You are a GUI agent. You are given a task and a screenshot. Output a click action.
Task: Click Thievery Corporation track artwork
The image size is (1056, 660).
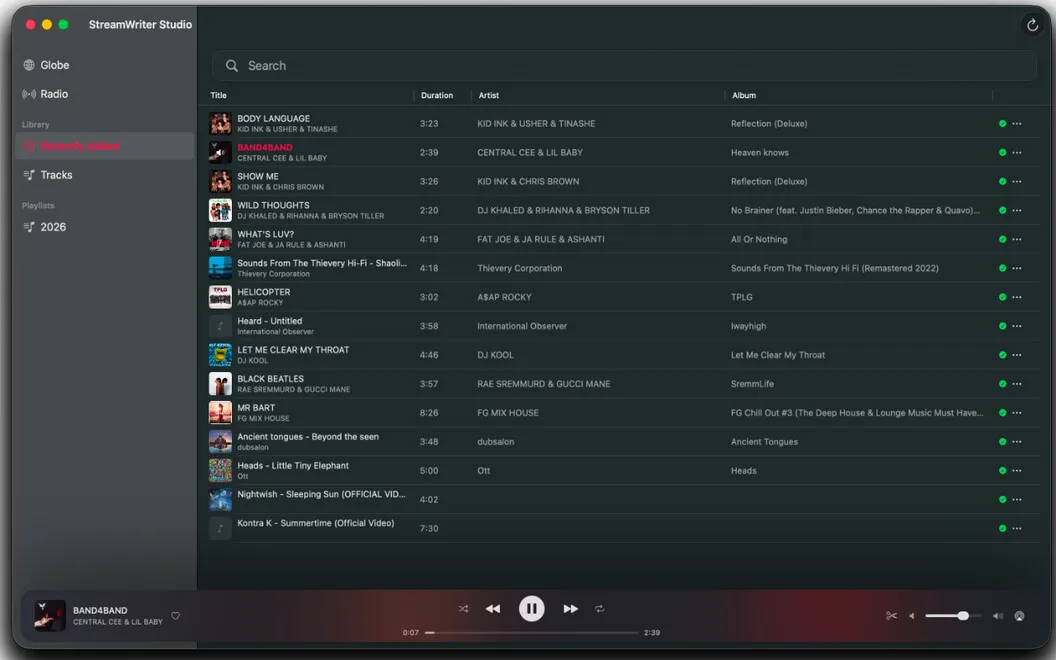[x=220, y=268]
